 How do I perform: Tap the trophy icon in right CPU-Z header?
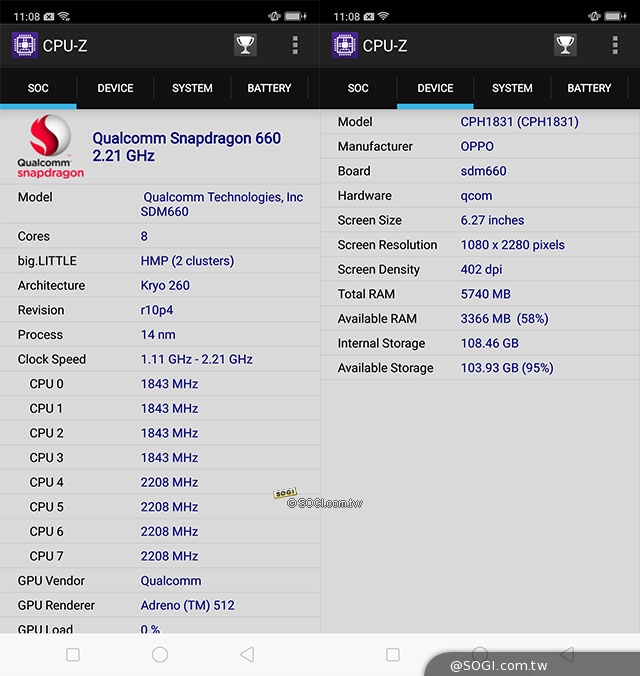pyautogui.click(x=565, y=45)
